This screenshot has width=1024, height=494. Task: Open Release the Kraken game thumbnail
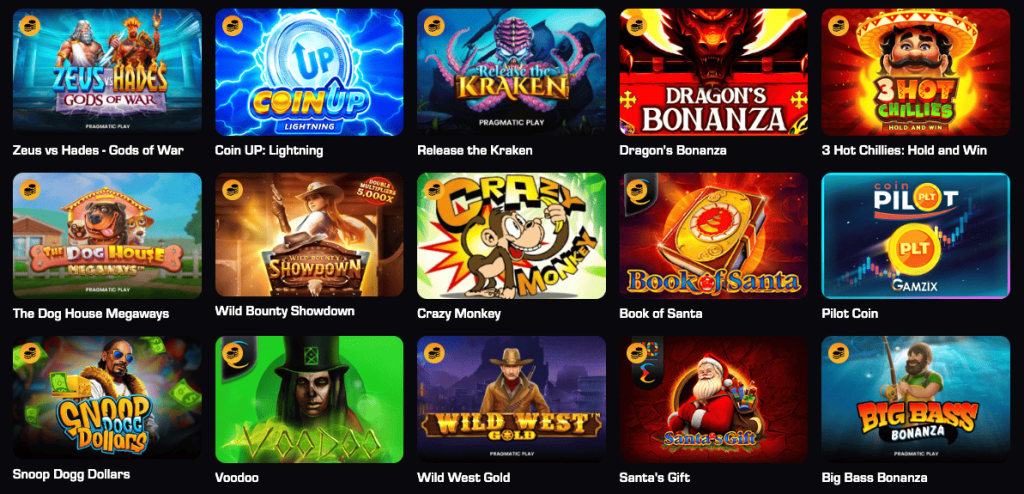[511, 72]
